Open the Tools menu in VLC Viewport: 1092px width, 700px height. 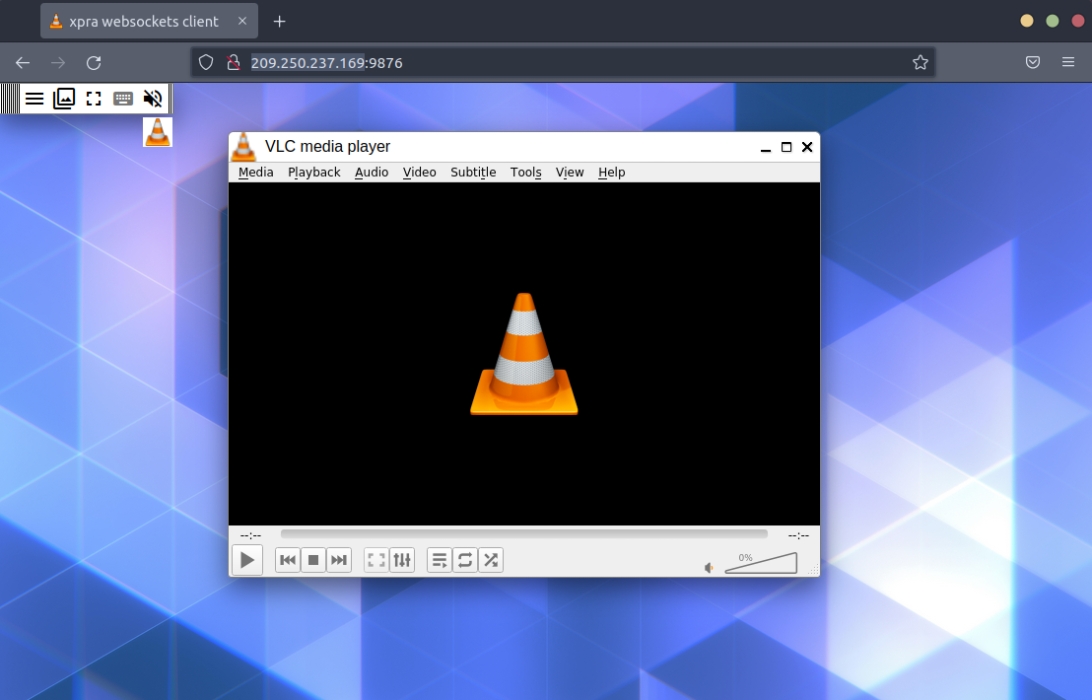(525, 172)
